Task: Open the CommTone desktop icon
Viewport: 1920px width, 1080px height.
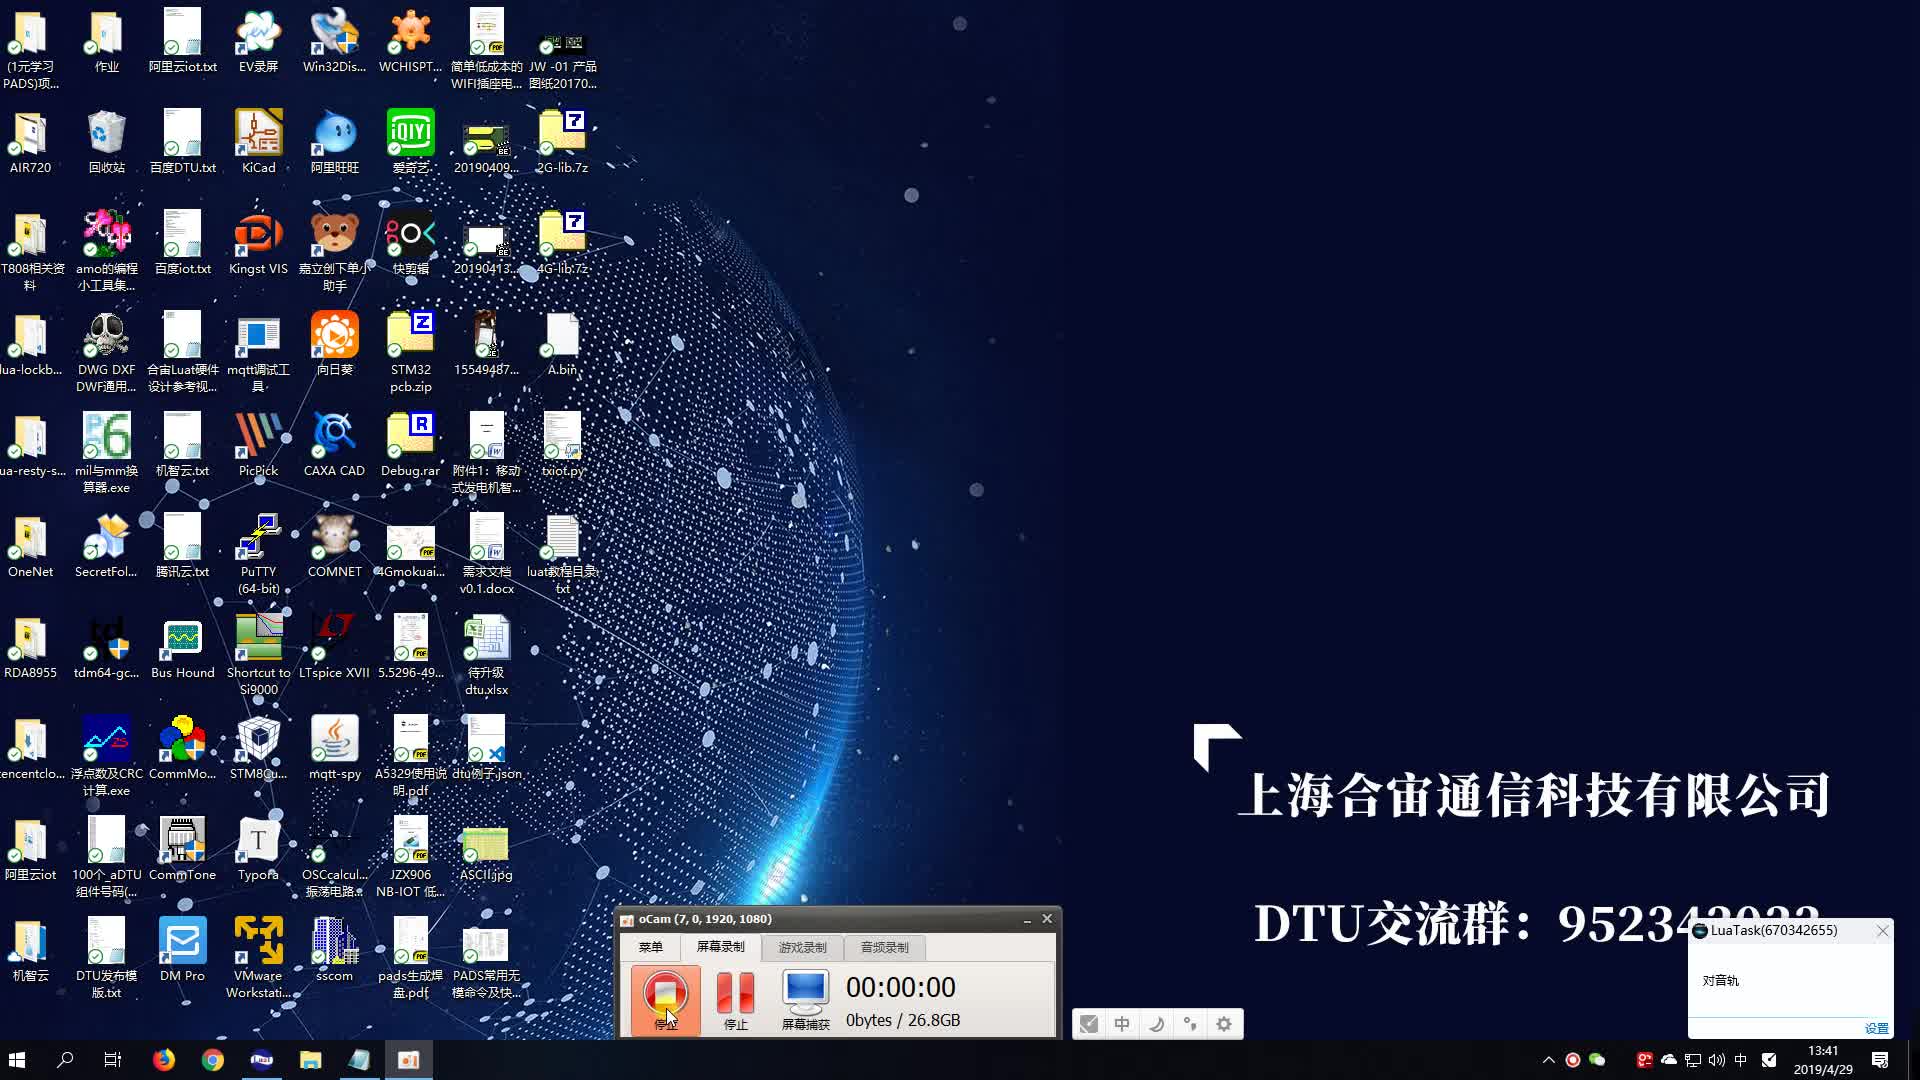Action: pyautogui.click(x=182, y=849)
